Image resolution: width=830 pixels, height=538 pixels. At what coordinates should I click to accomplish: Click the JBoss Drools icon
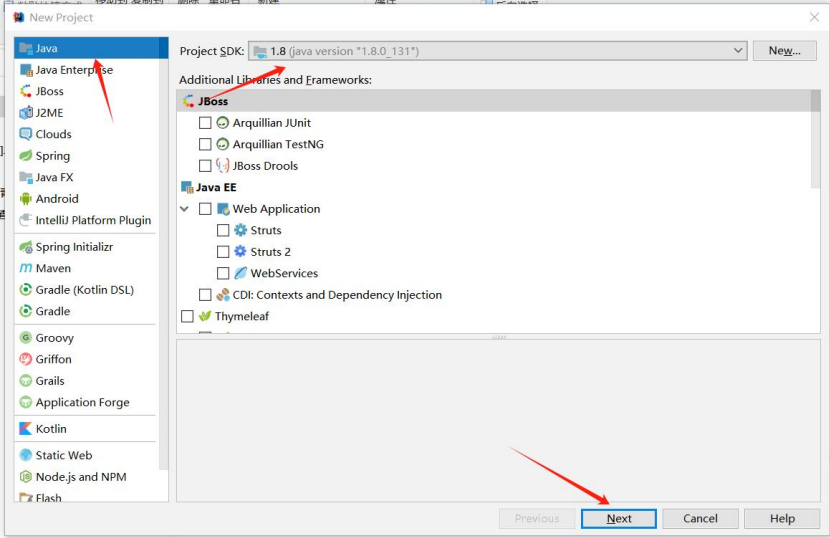coord(223,166)
